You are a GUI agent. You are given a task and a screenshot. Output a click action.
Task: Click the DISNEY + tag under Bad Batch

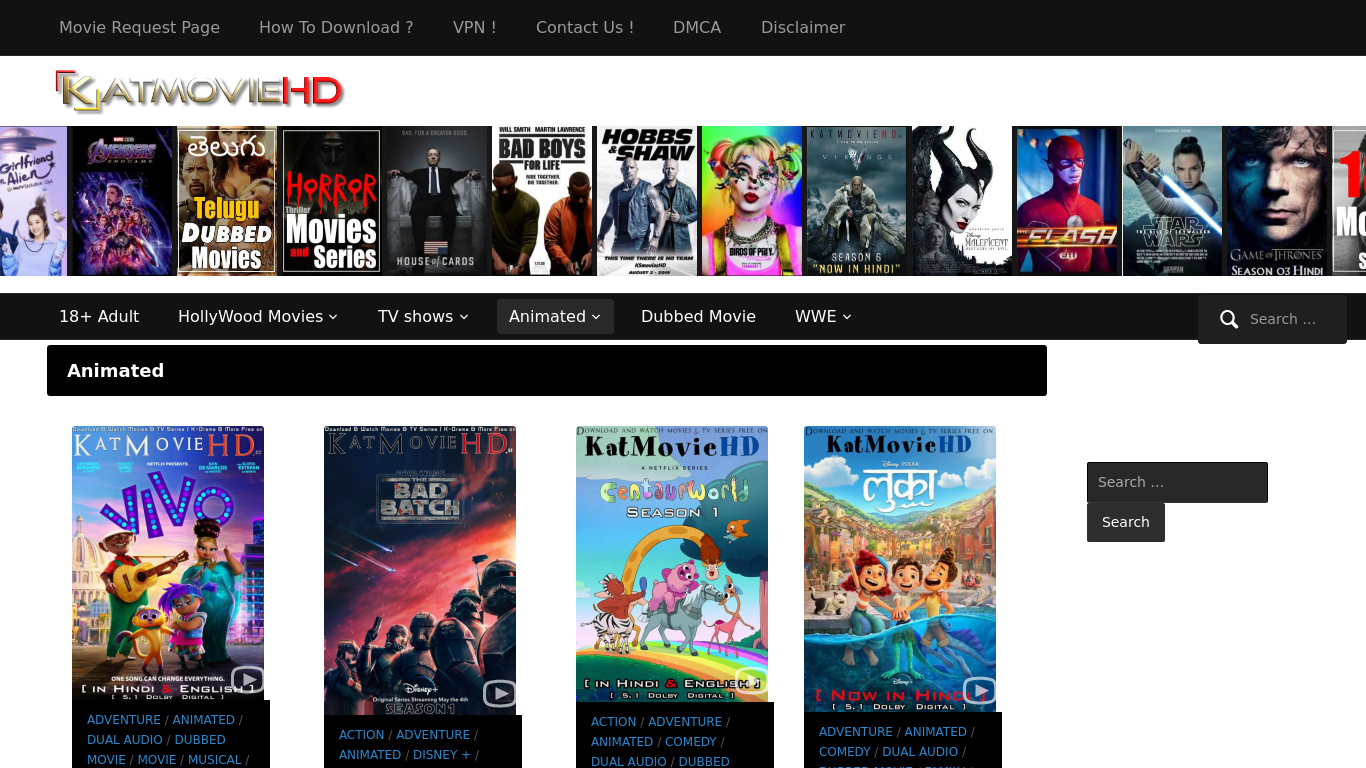click(442, 755)
